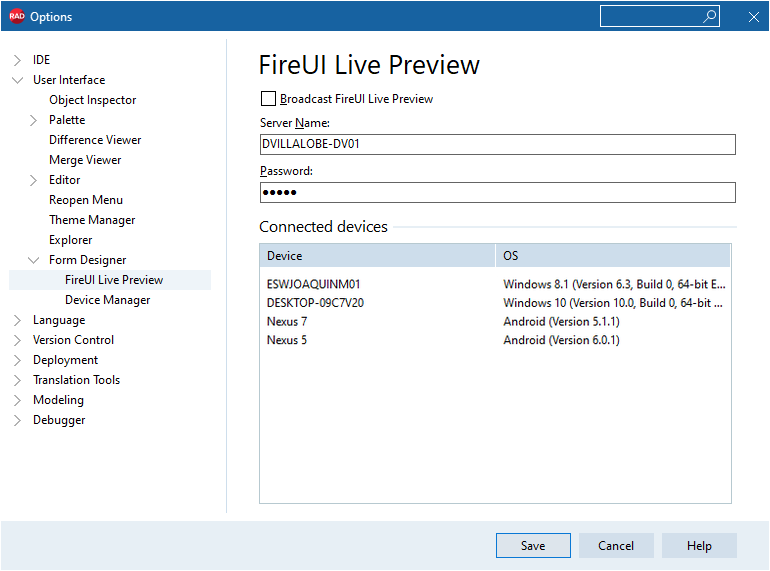Expand the Palette node
This screenshot has height=571, width=770.
33,120
